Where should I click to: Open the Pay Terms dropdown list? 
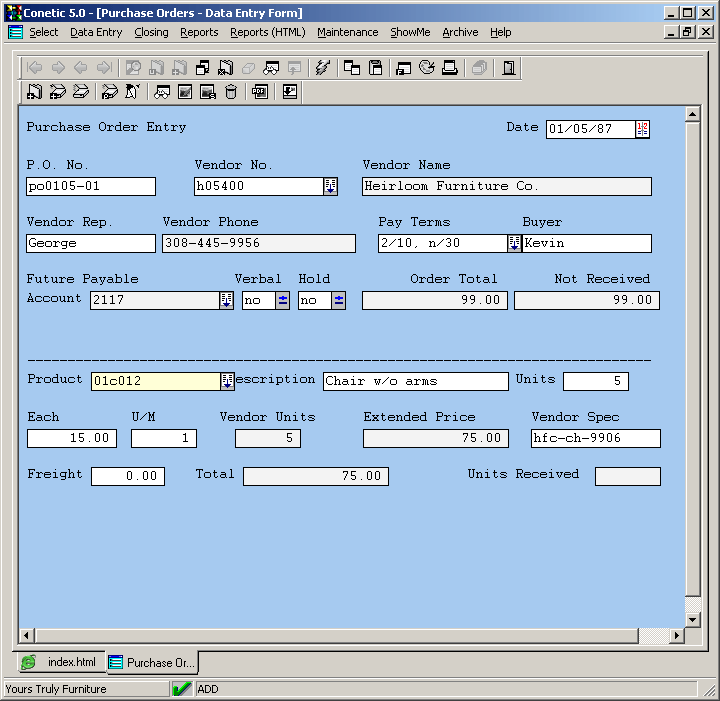pos(514,243)
